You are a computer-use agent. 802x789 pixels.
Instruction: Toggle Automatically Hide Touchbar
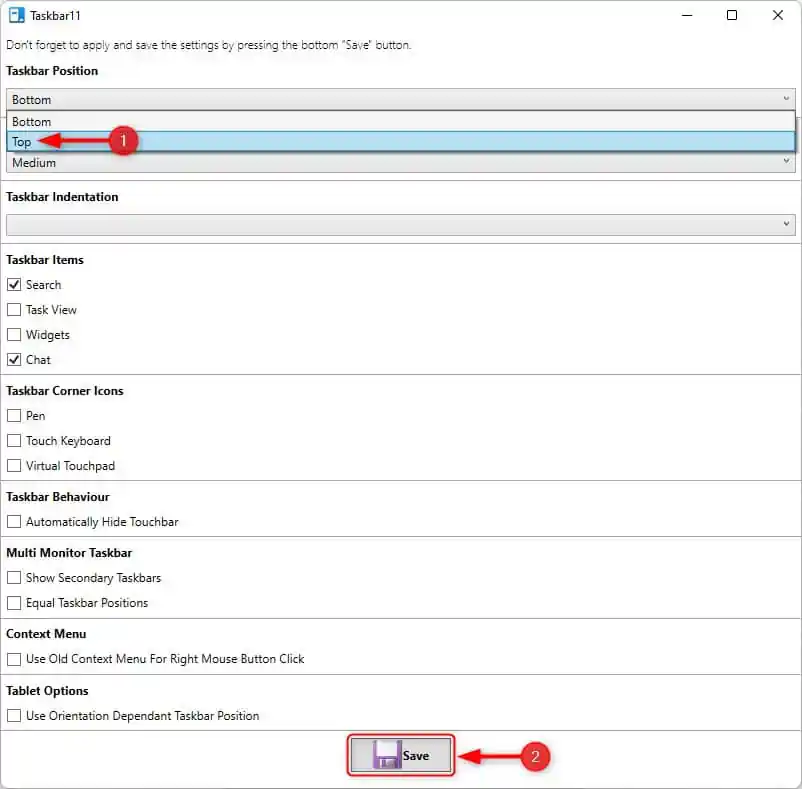pyautogui.click(x=14, y=522)
